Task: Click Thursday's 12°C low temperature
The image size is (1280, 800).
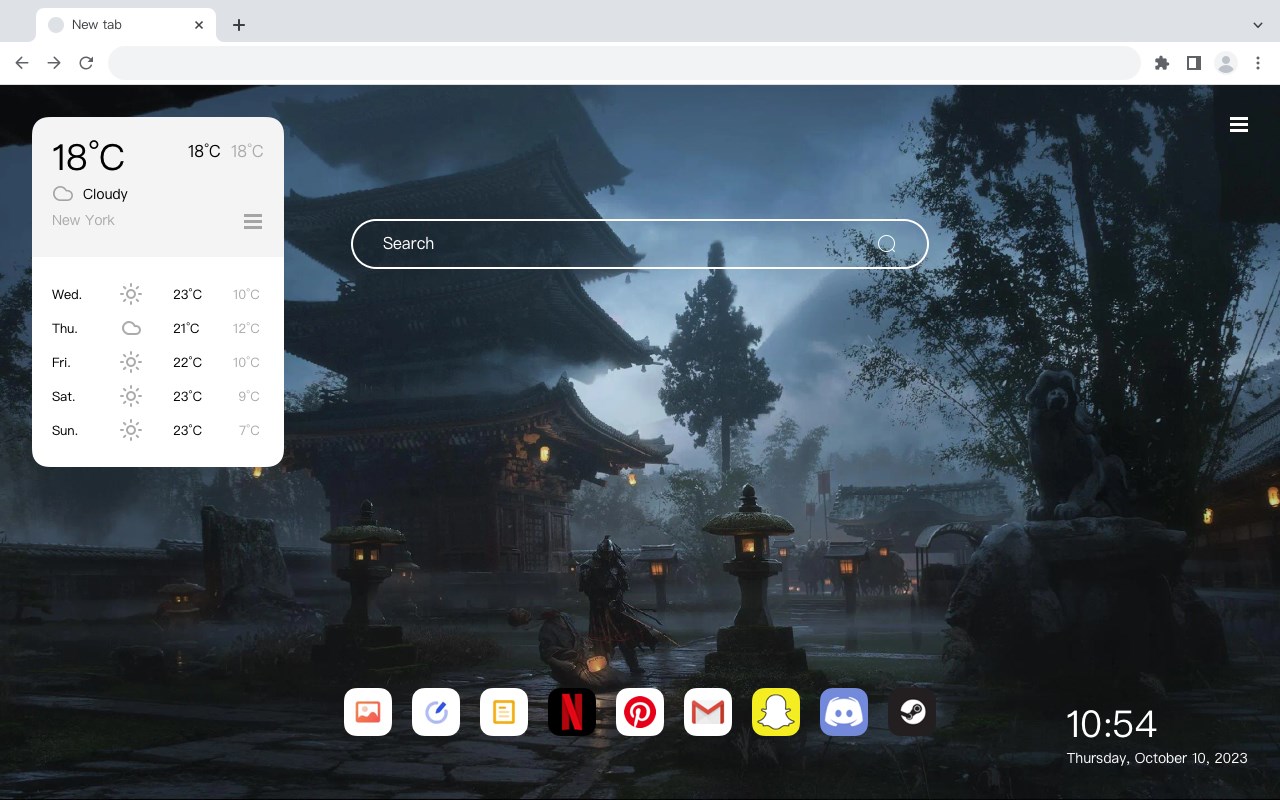Action: coord(246,328)
